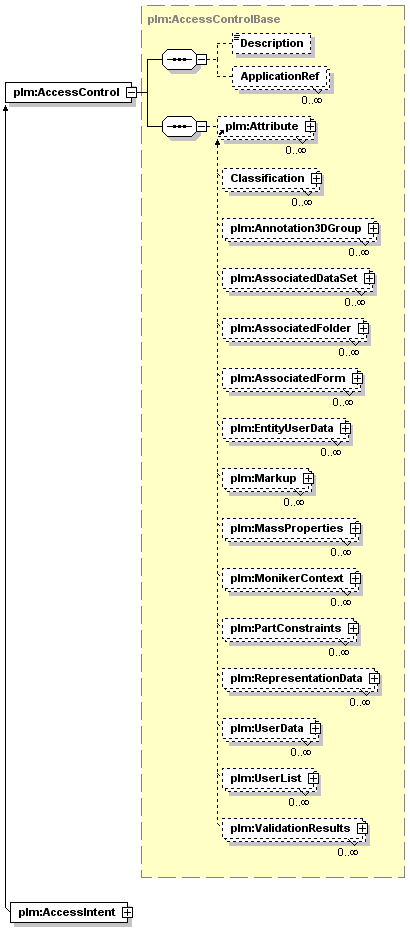The width and height of the screenshot is (410, 928).
Task: Expand the plm:AccessIntent element
Action: point(127,913)
